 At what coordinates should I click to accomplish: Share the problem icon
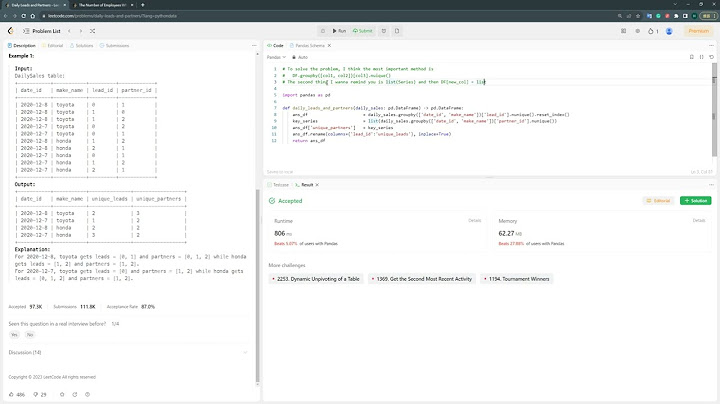tap(75, 394)
